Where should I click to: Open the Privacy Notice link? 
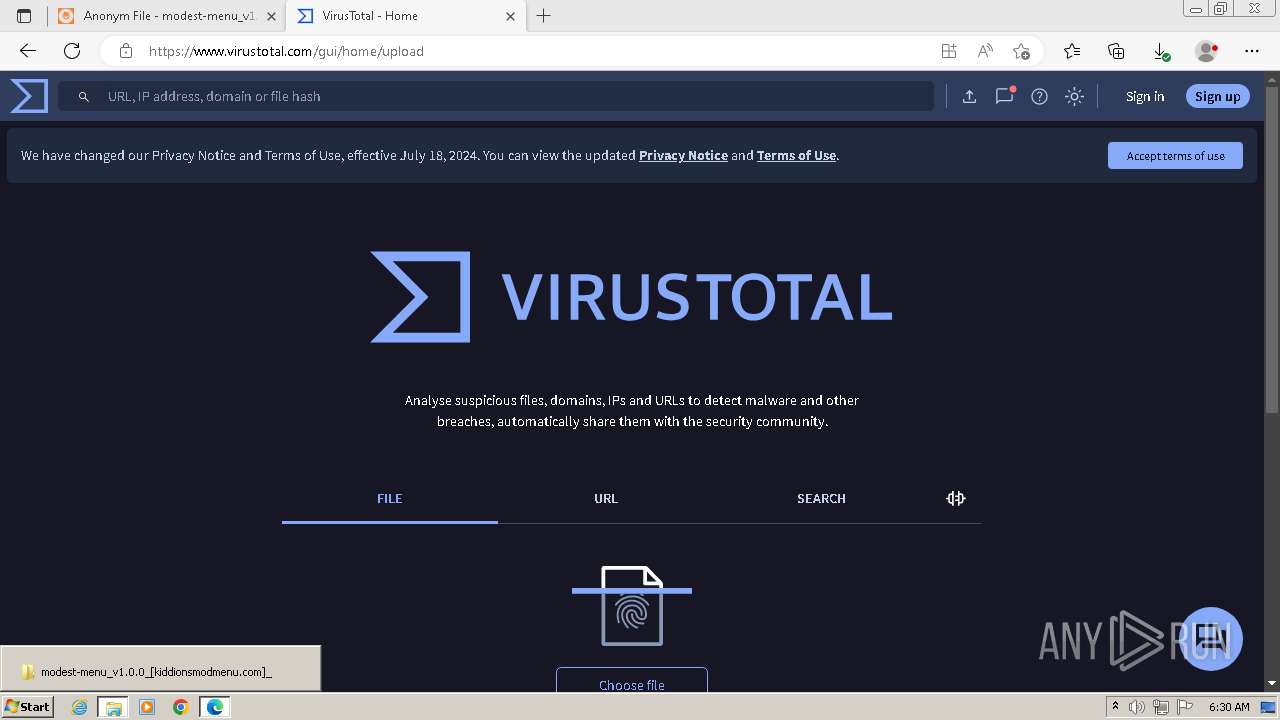tap(683, 155)
